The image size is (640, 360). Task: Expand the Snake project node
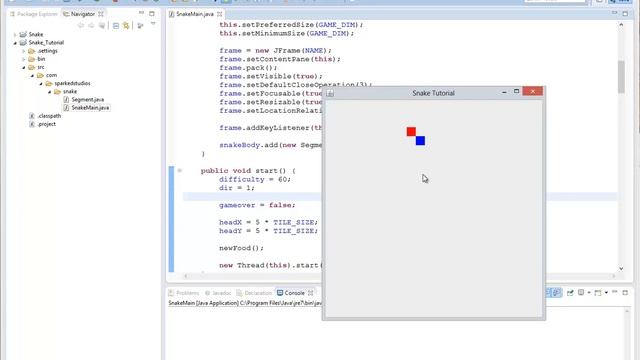[15, 35]
